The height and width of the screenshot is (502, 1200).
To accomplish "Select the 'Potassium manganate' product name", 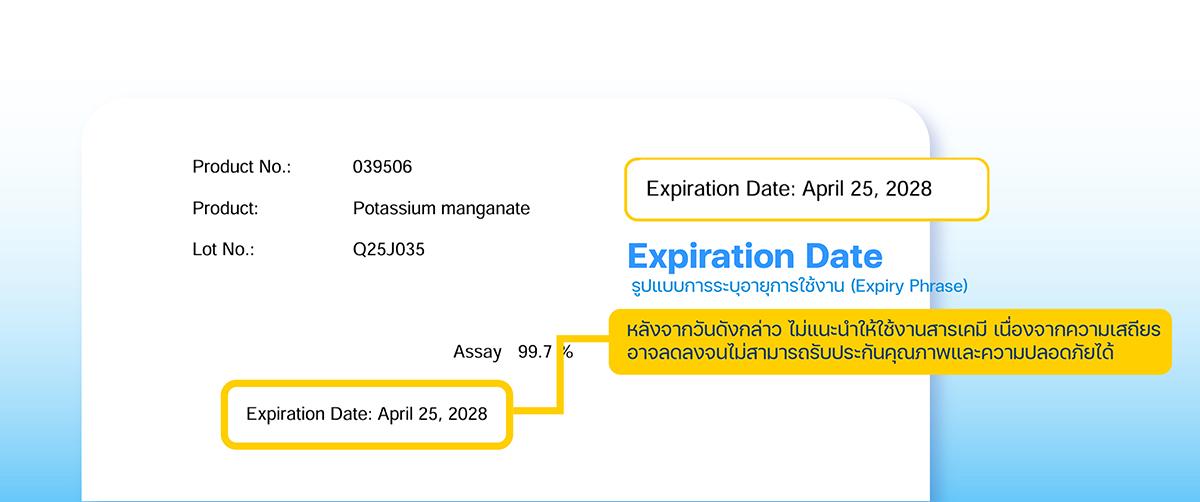I will (441, 209).
